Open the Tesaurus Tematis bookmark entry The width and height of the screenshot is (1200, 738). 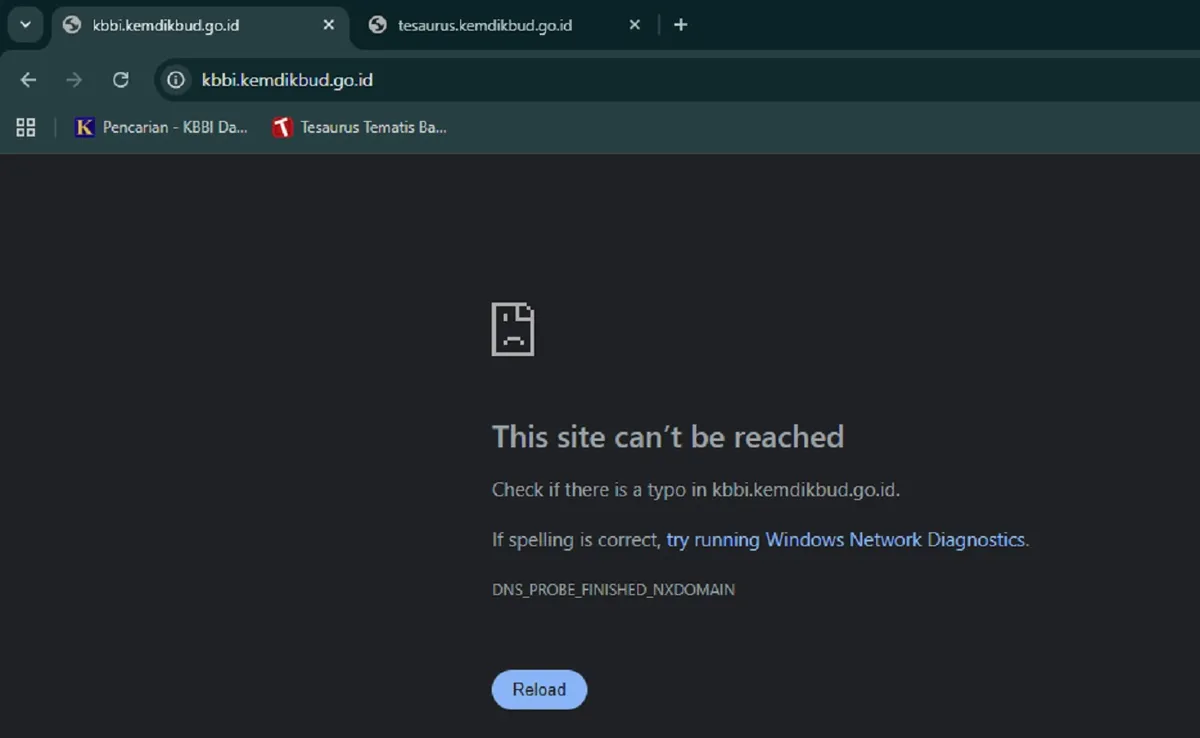point(360,127)
